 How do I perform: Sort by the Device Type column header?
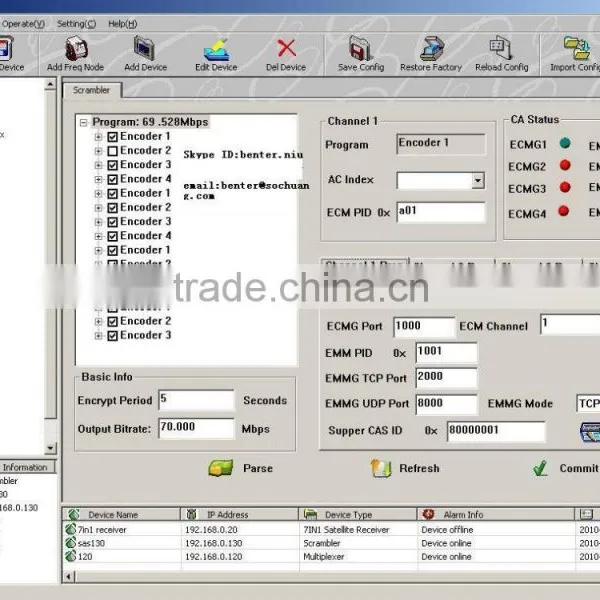pyautogui.click(x=358, y=514)
